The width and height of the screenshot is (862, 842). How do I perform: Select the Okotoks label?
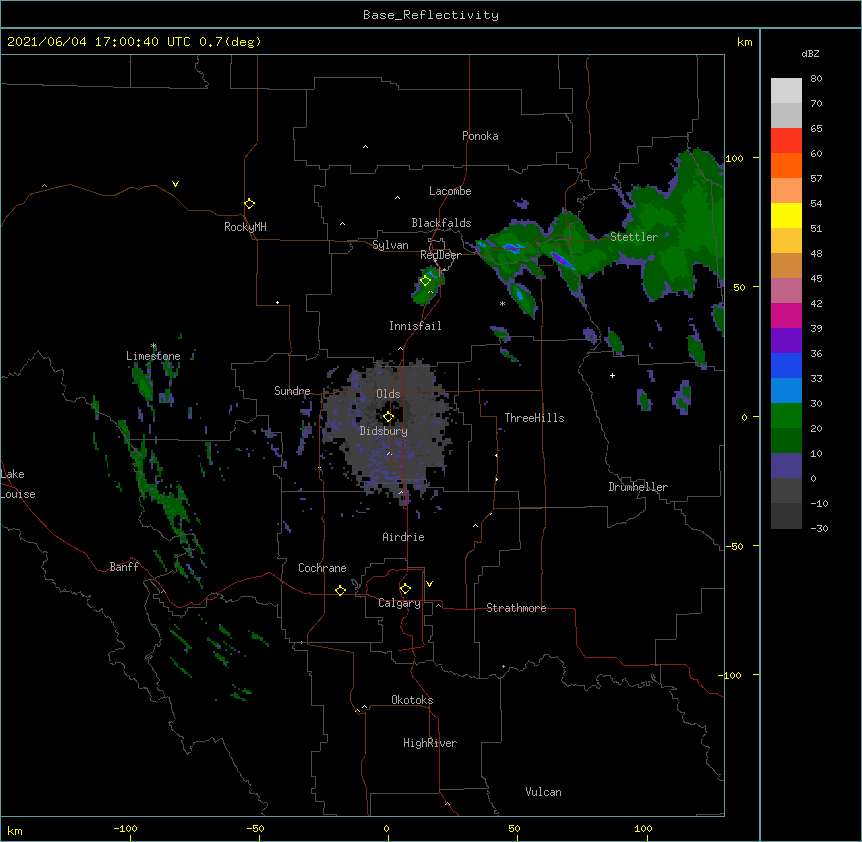(x=412, y=700)
